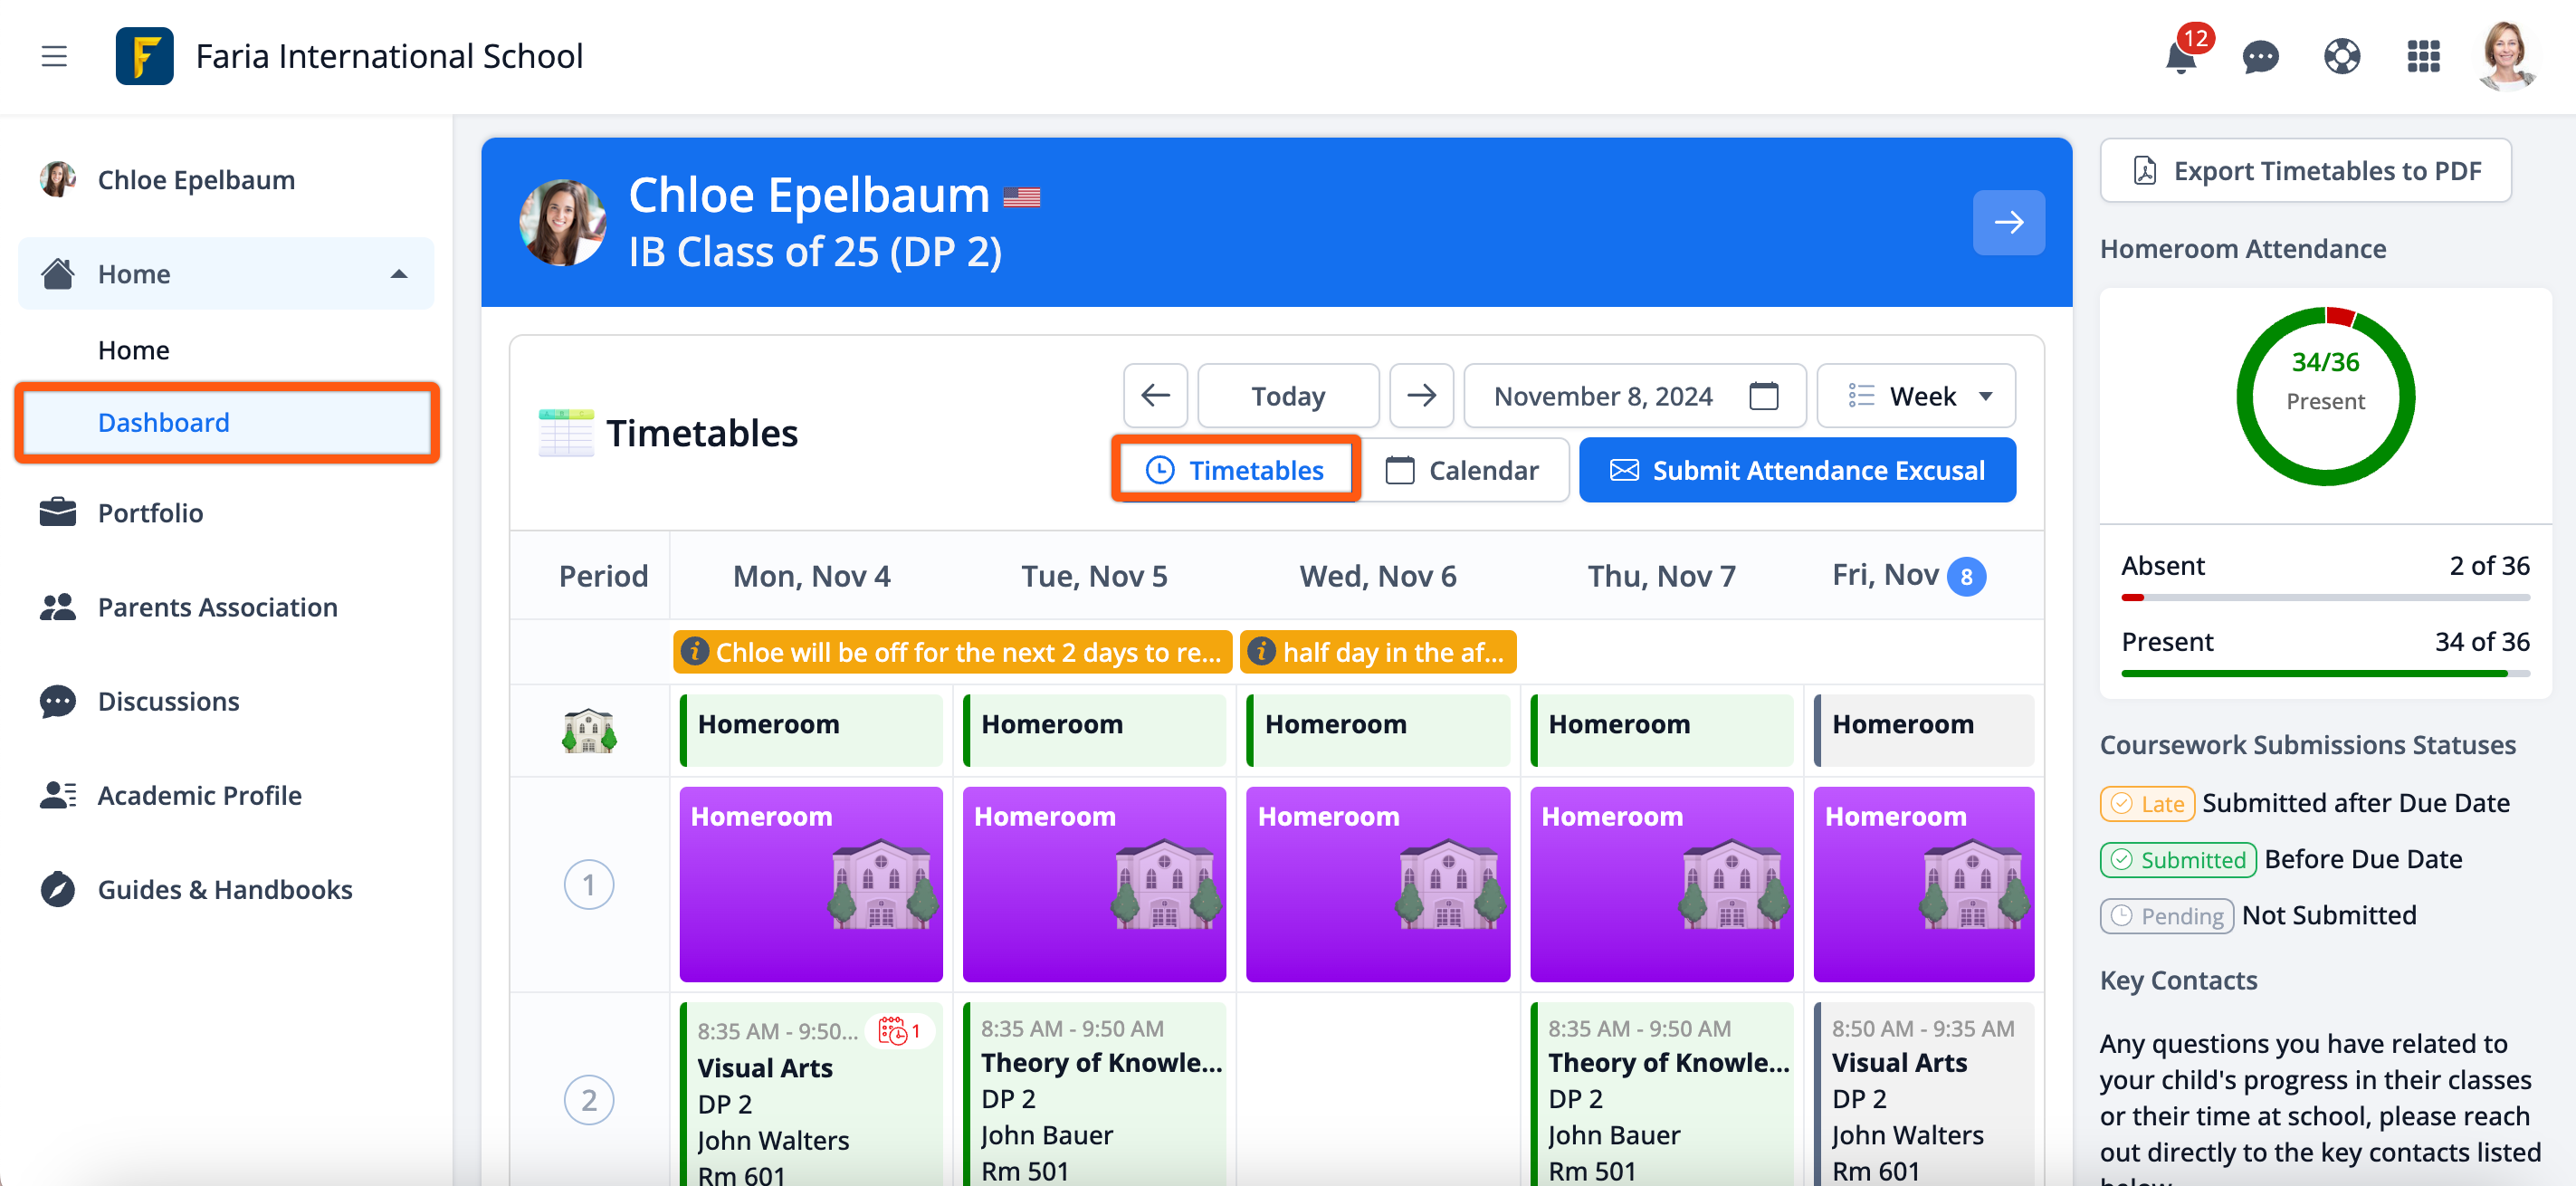The width and height of the screenshot is (2576, 1186).
Task: Go to previous week arrow
Action: click(1155, 396)
